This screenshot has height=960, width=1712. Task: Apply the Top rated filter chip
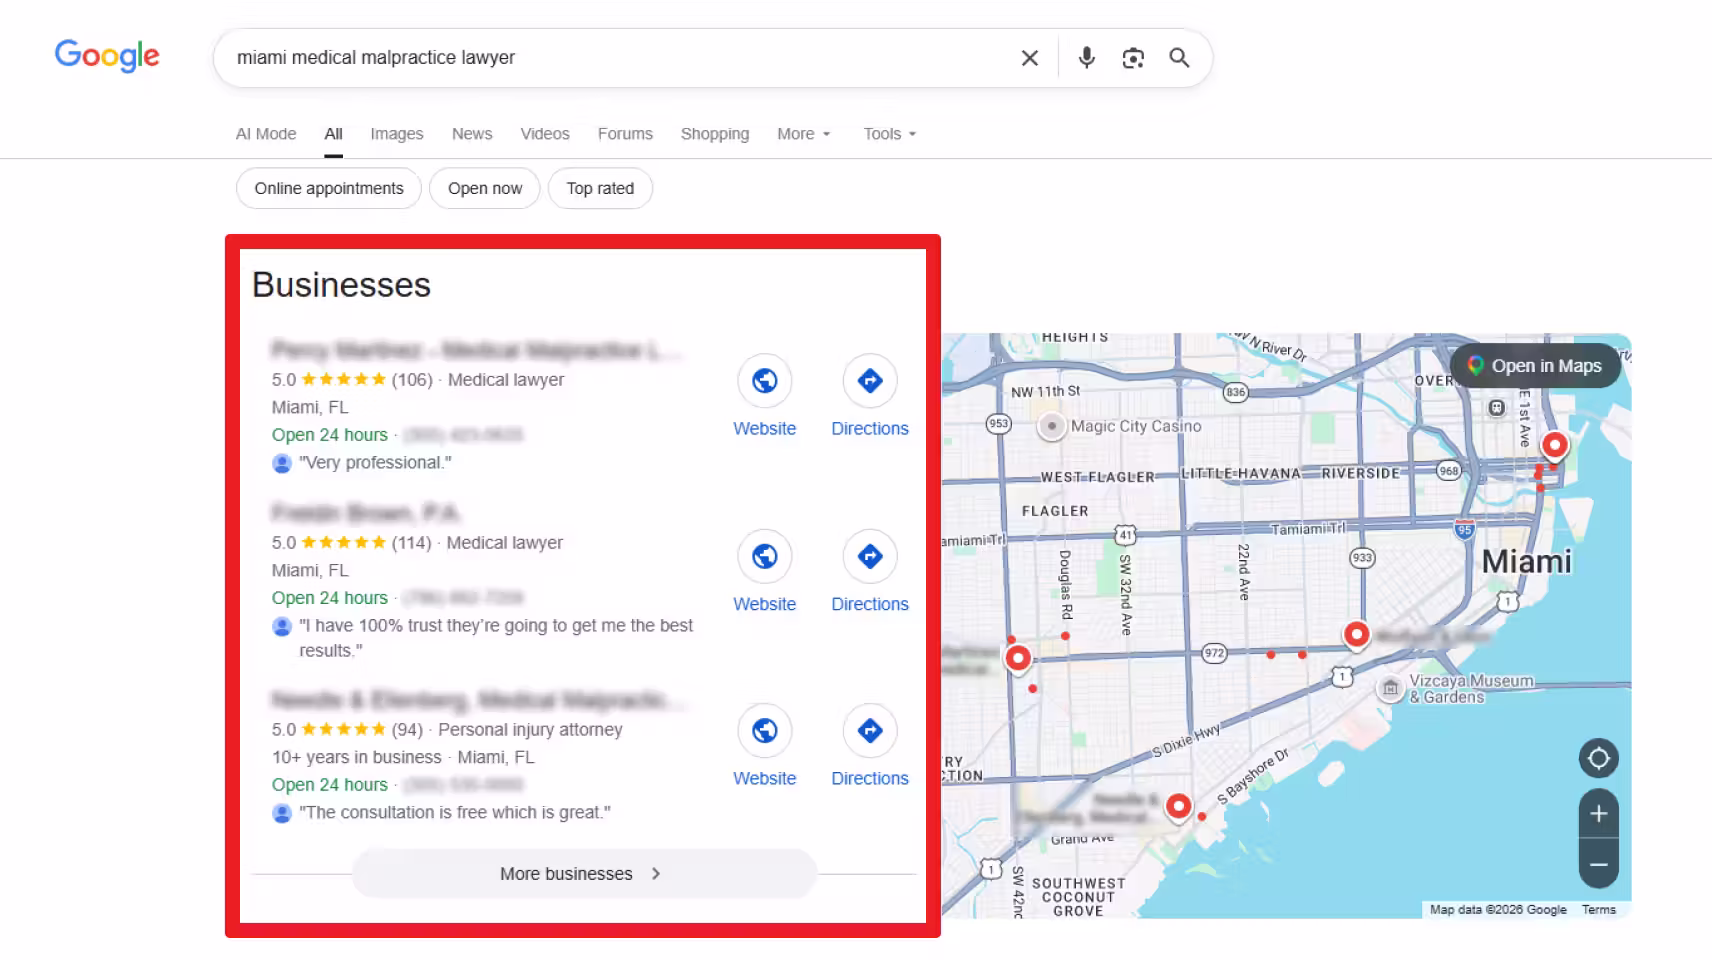(x=600, y=188)
